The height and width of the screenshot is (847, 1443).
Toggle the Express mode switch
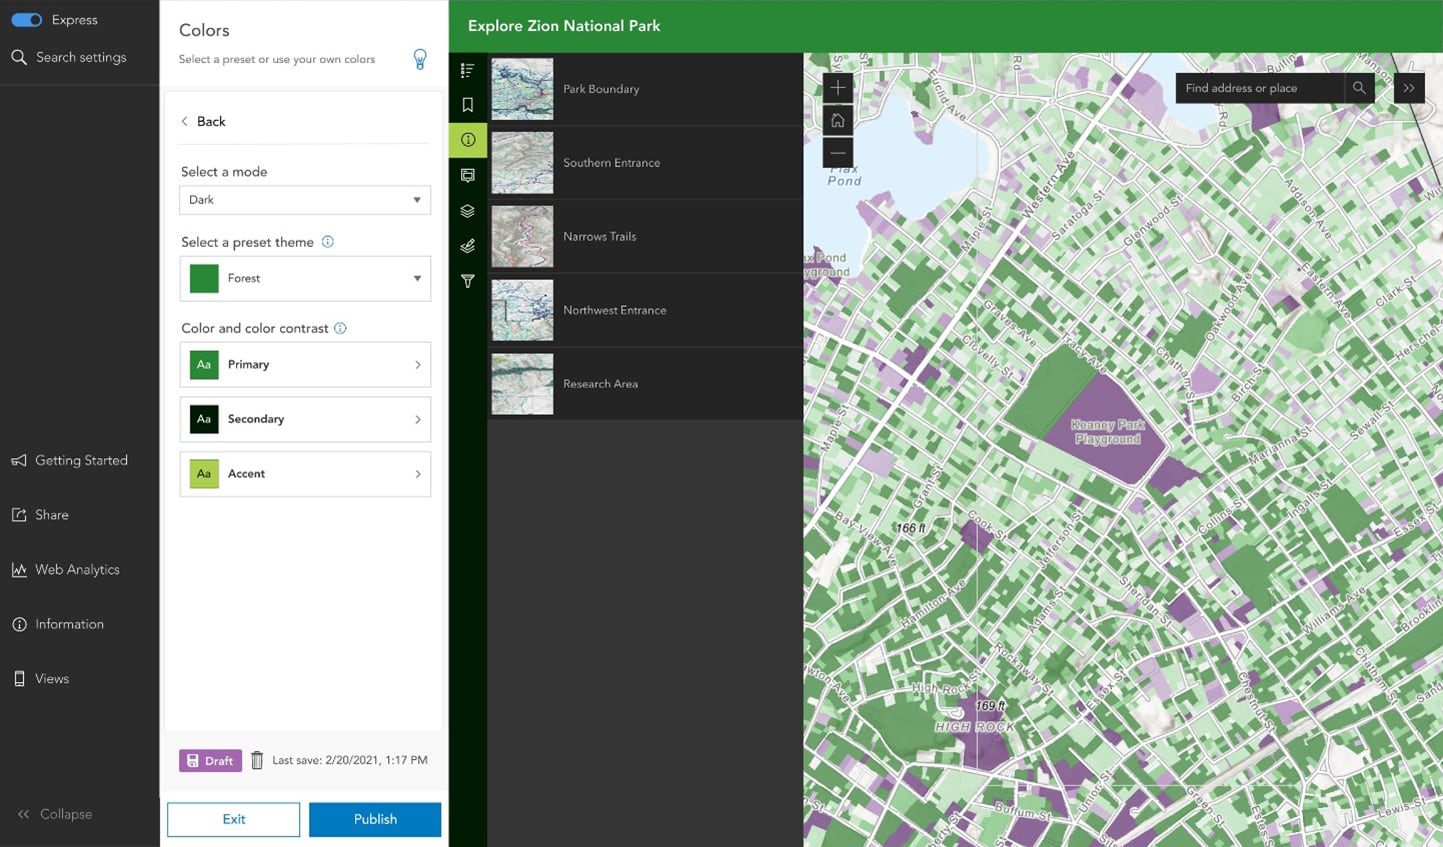(27, 20)
